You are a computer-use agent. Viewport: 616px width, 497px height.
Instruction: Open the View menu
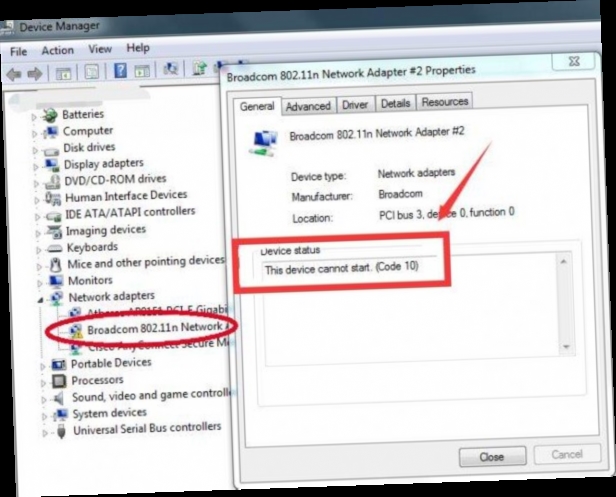tap(100, 49)
